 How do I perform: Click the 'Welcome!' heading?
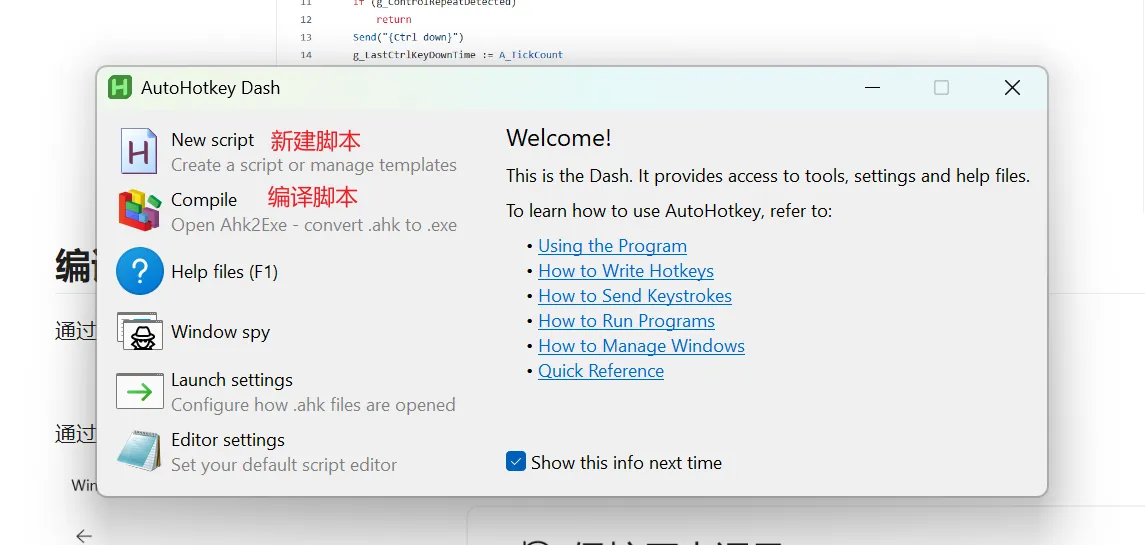(x=559, y=138)
